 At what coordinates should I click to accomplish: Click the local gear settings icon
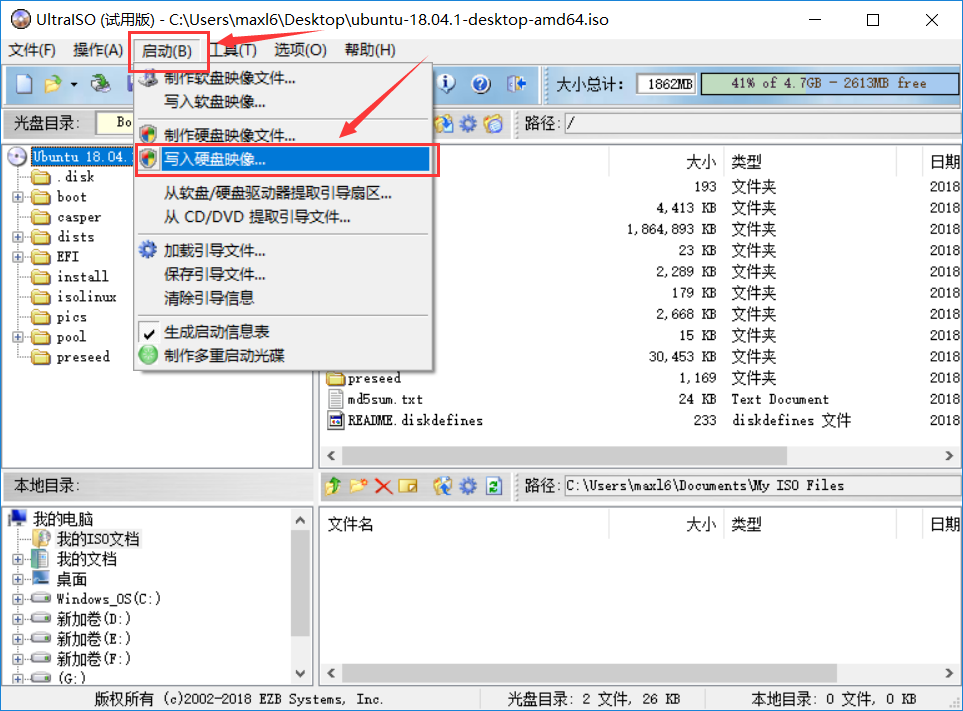(468, 486)
